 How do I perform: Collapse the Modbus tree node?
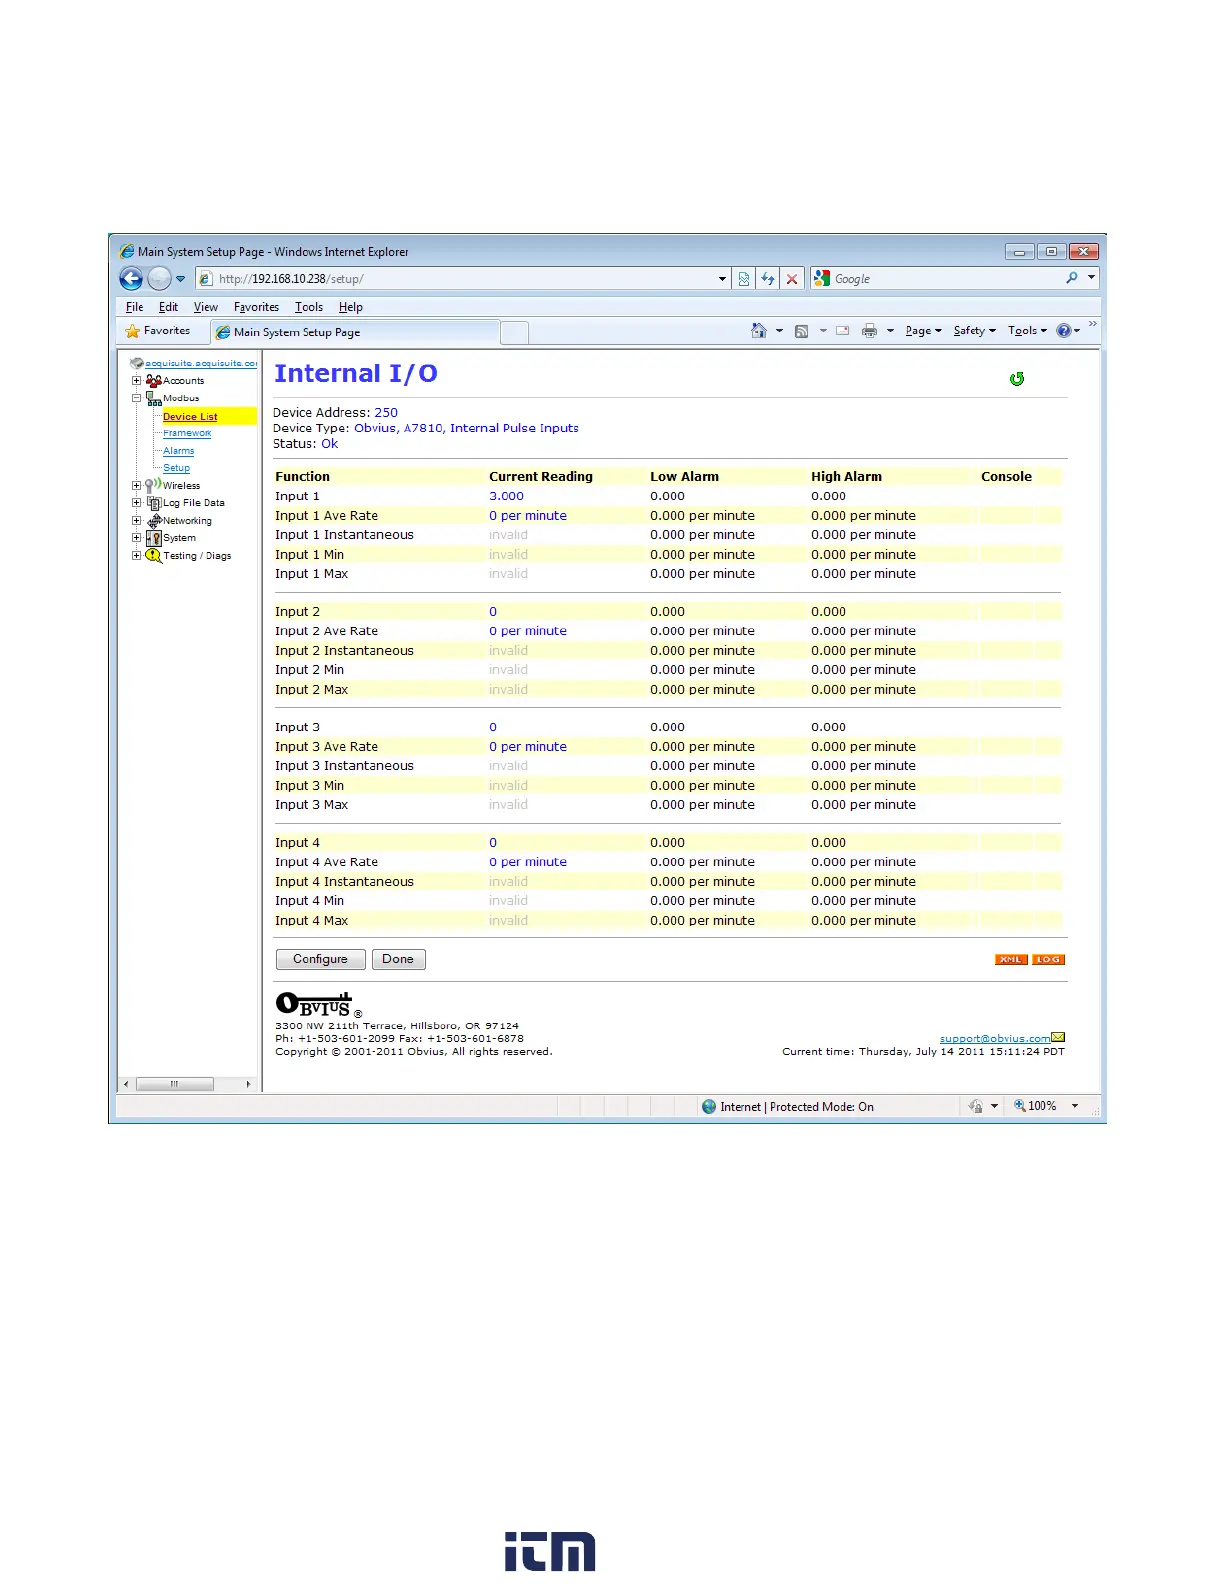click(137, 398)
